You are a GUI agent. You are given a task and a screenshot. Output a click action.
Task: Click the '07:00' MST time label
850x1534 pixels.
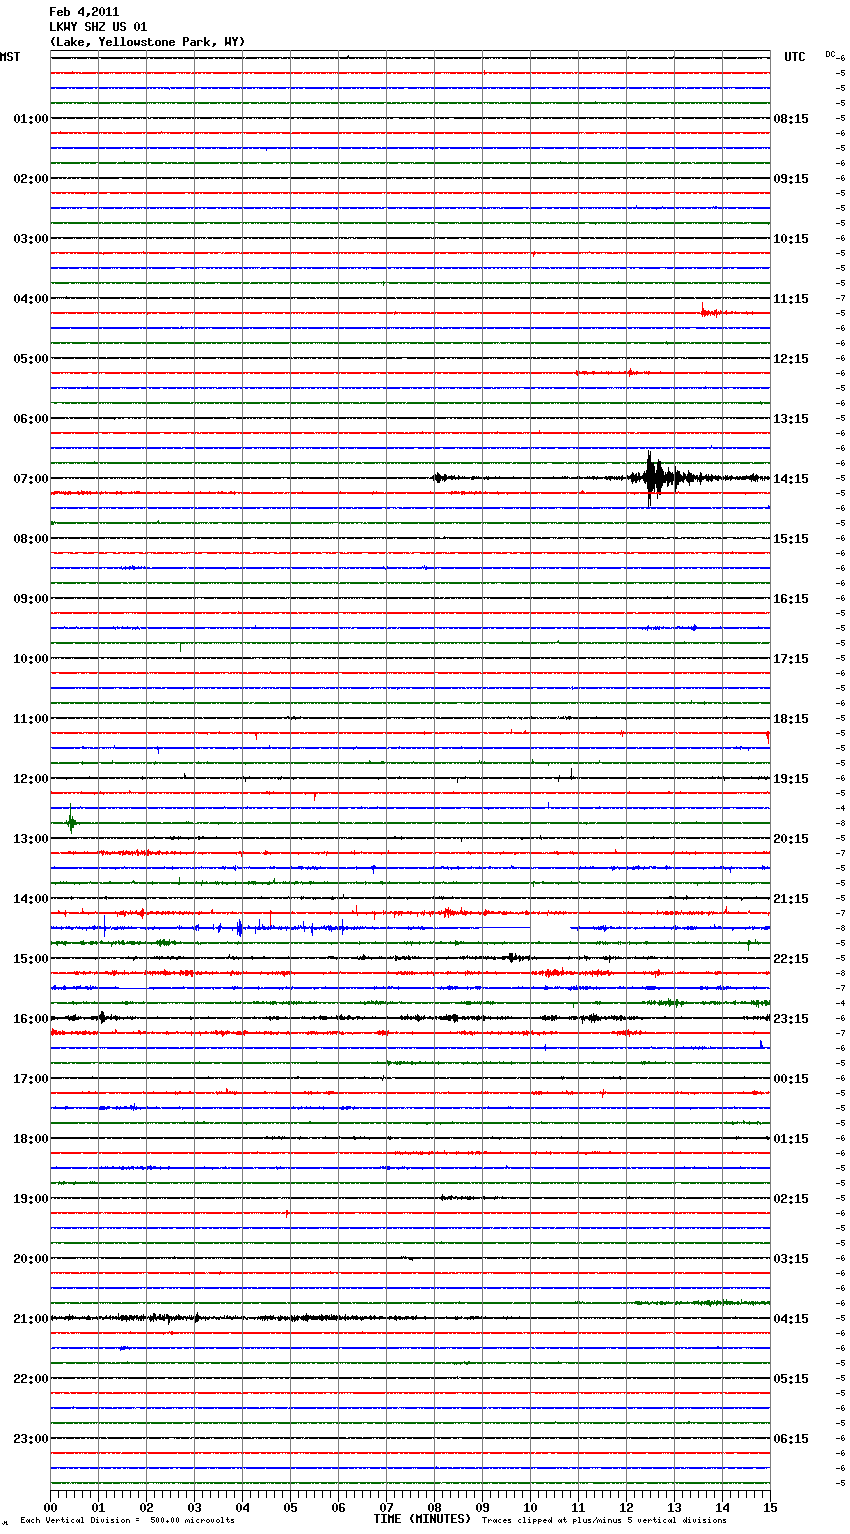click(30, 479)
